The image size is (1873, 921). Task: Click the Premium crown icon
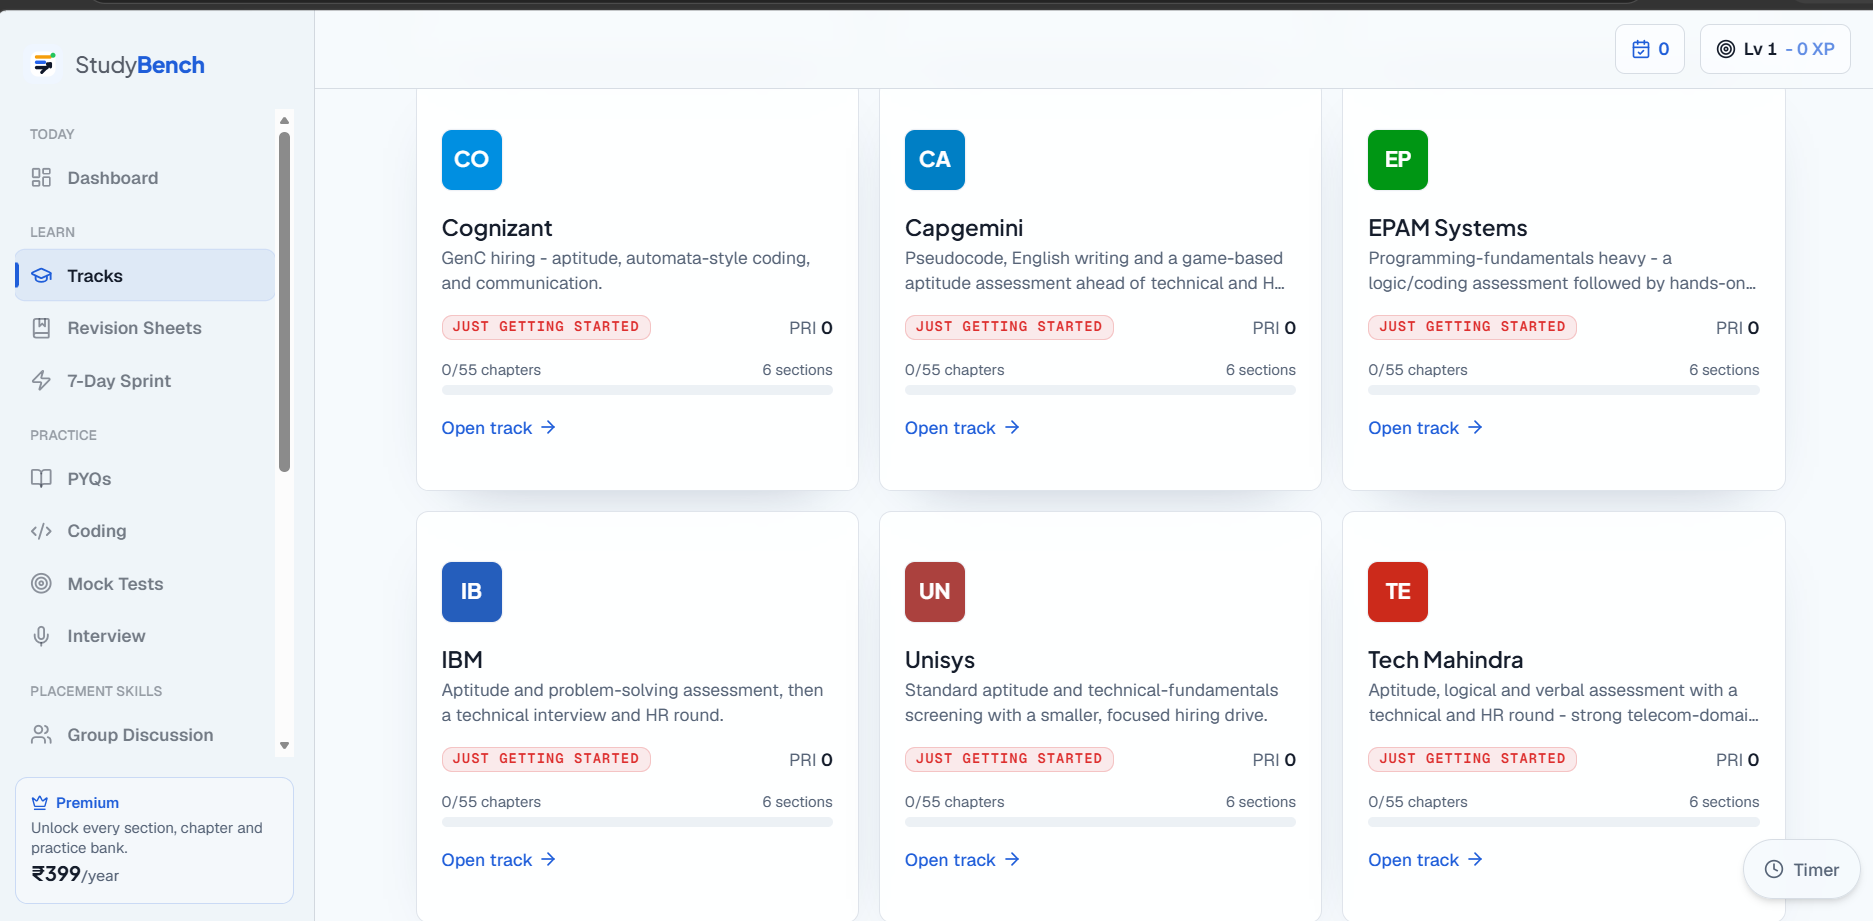[40, 803]
